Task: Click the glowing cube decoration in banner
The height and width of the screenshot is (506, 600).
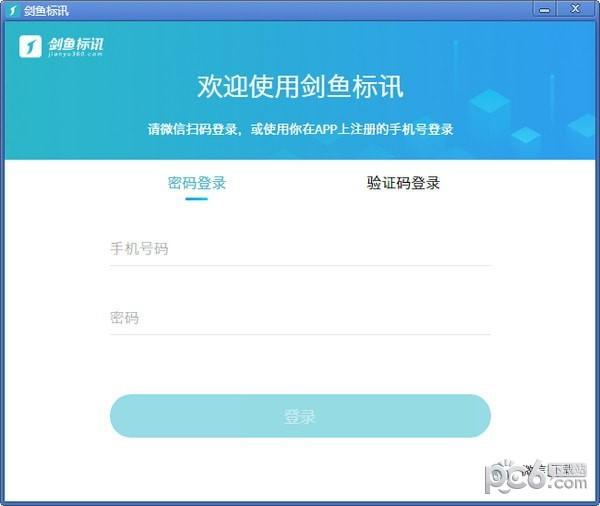Action: [490, 102]
